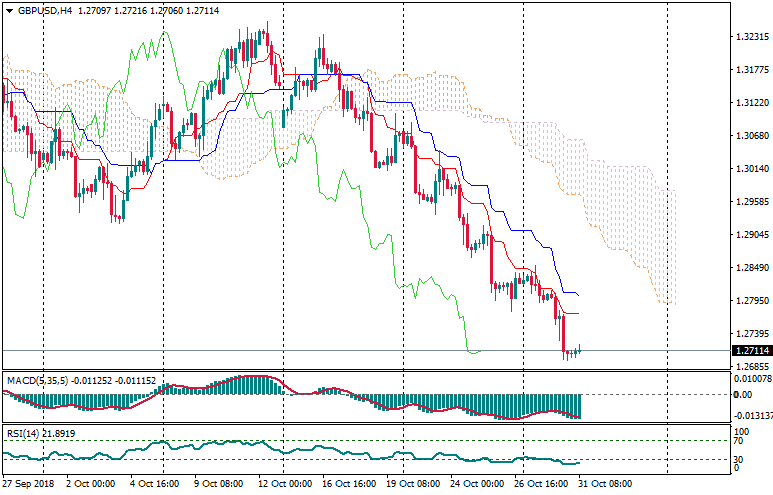Click the current price tag 1.27114
Viewport: 773px width, 495px height.
coord(750,351)
